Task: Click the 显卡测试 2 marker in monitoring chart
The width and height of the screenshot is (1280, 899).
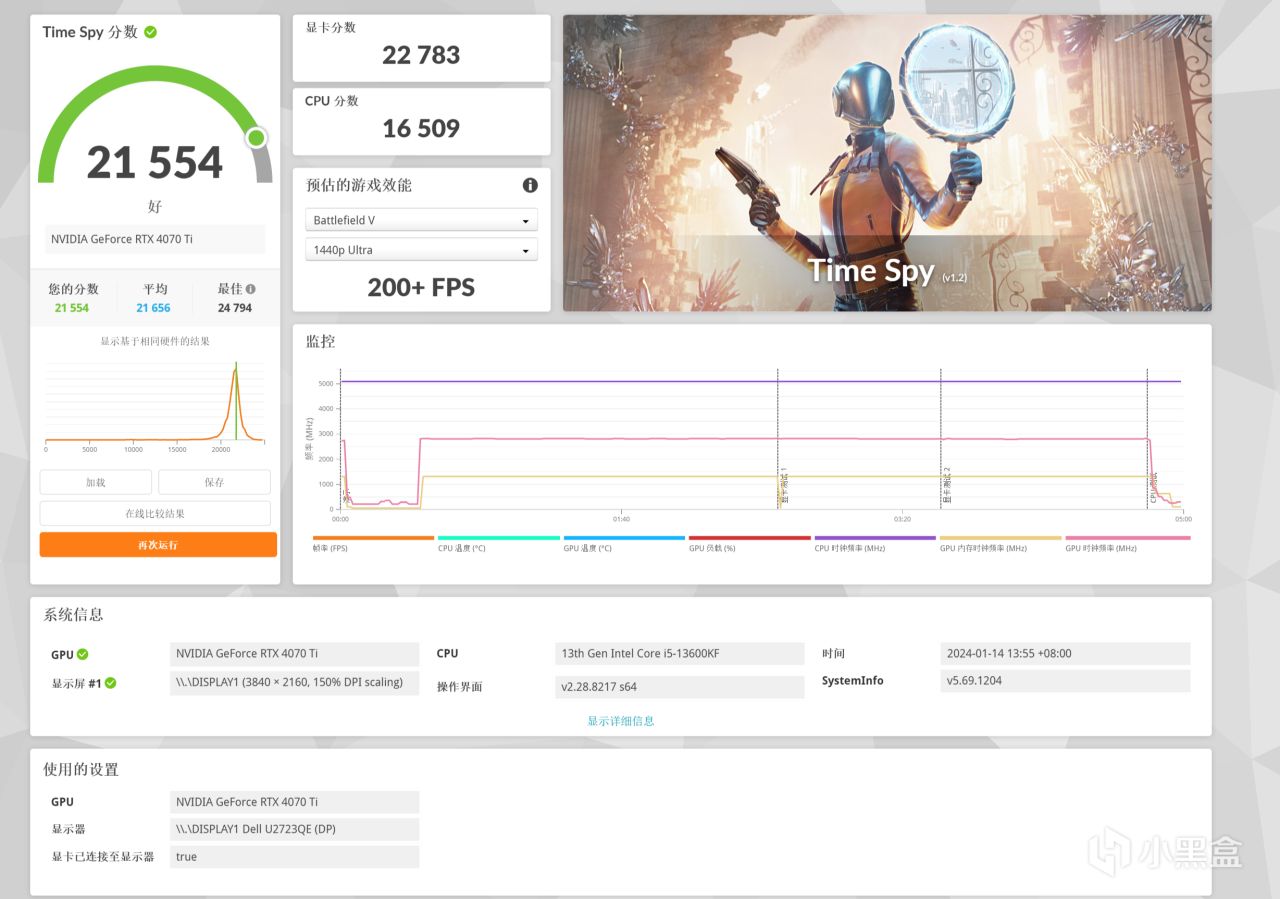Action: (947, 486)
